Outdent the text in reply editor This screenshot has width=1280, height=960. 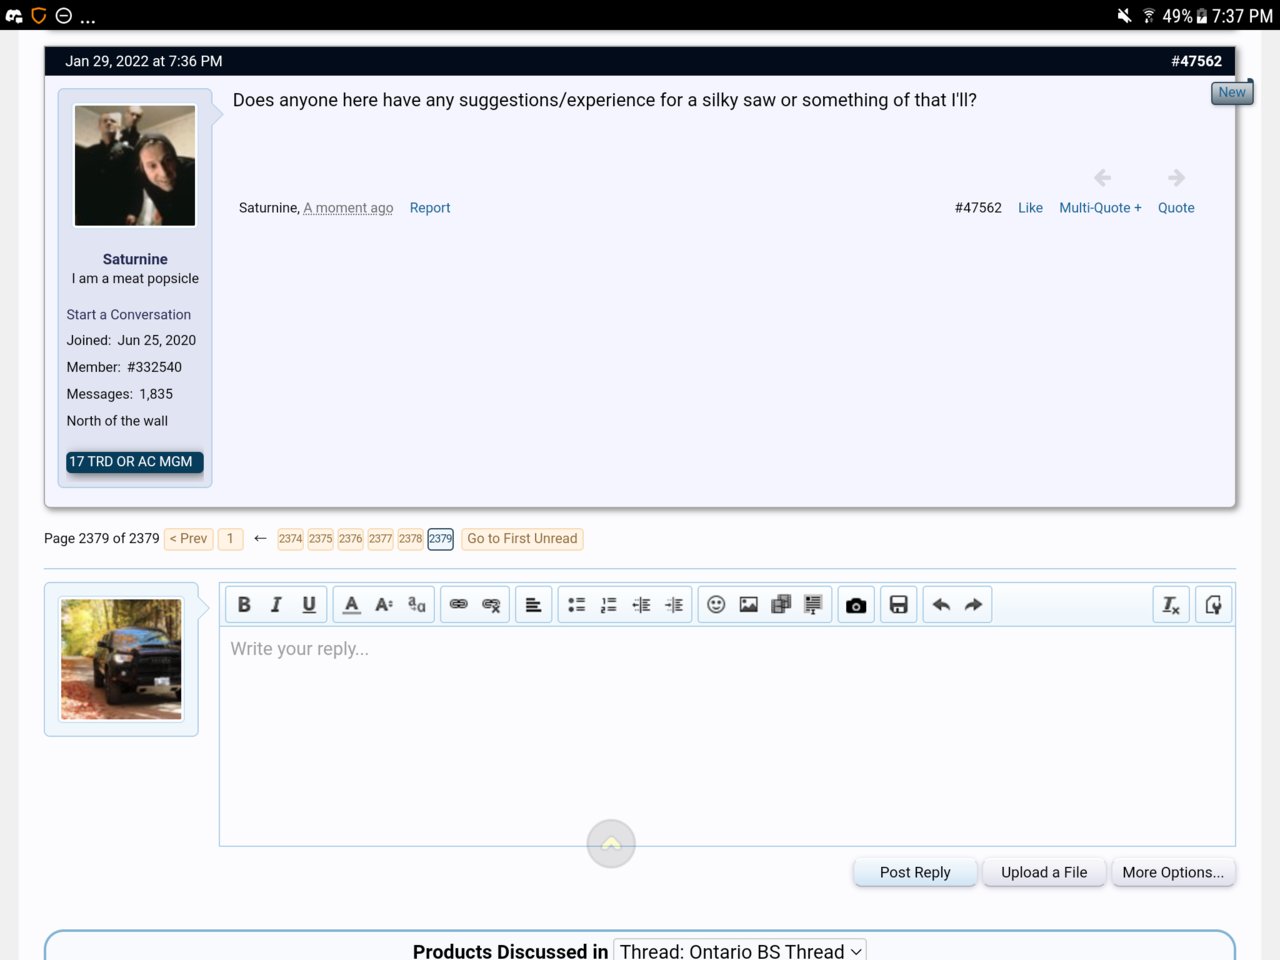642,605
